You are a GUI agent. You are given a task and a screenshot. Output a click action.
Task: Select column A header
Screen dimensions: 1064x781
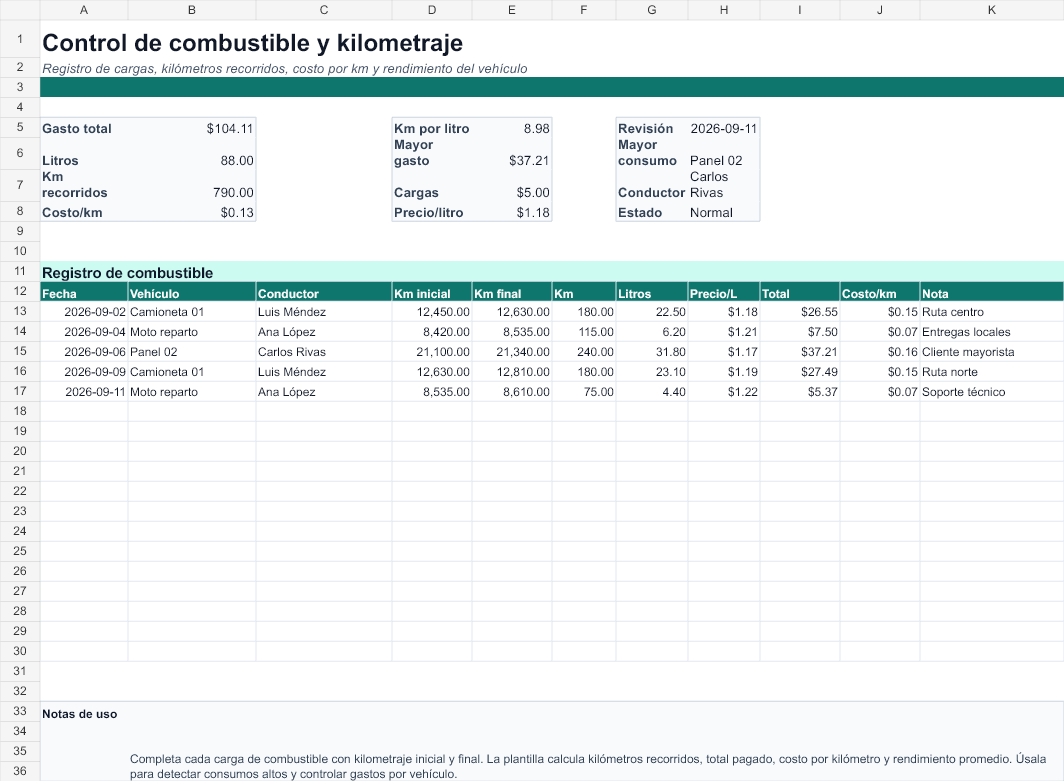click(x=83, y=9)
